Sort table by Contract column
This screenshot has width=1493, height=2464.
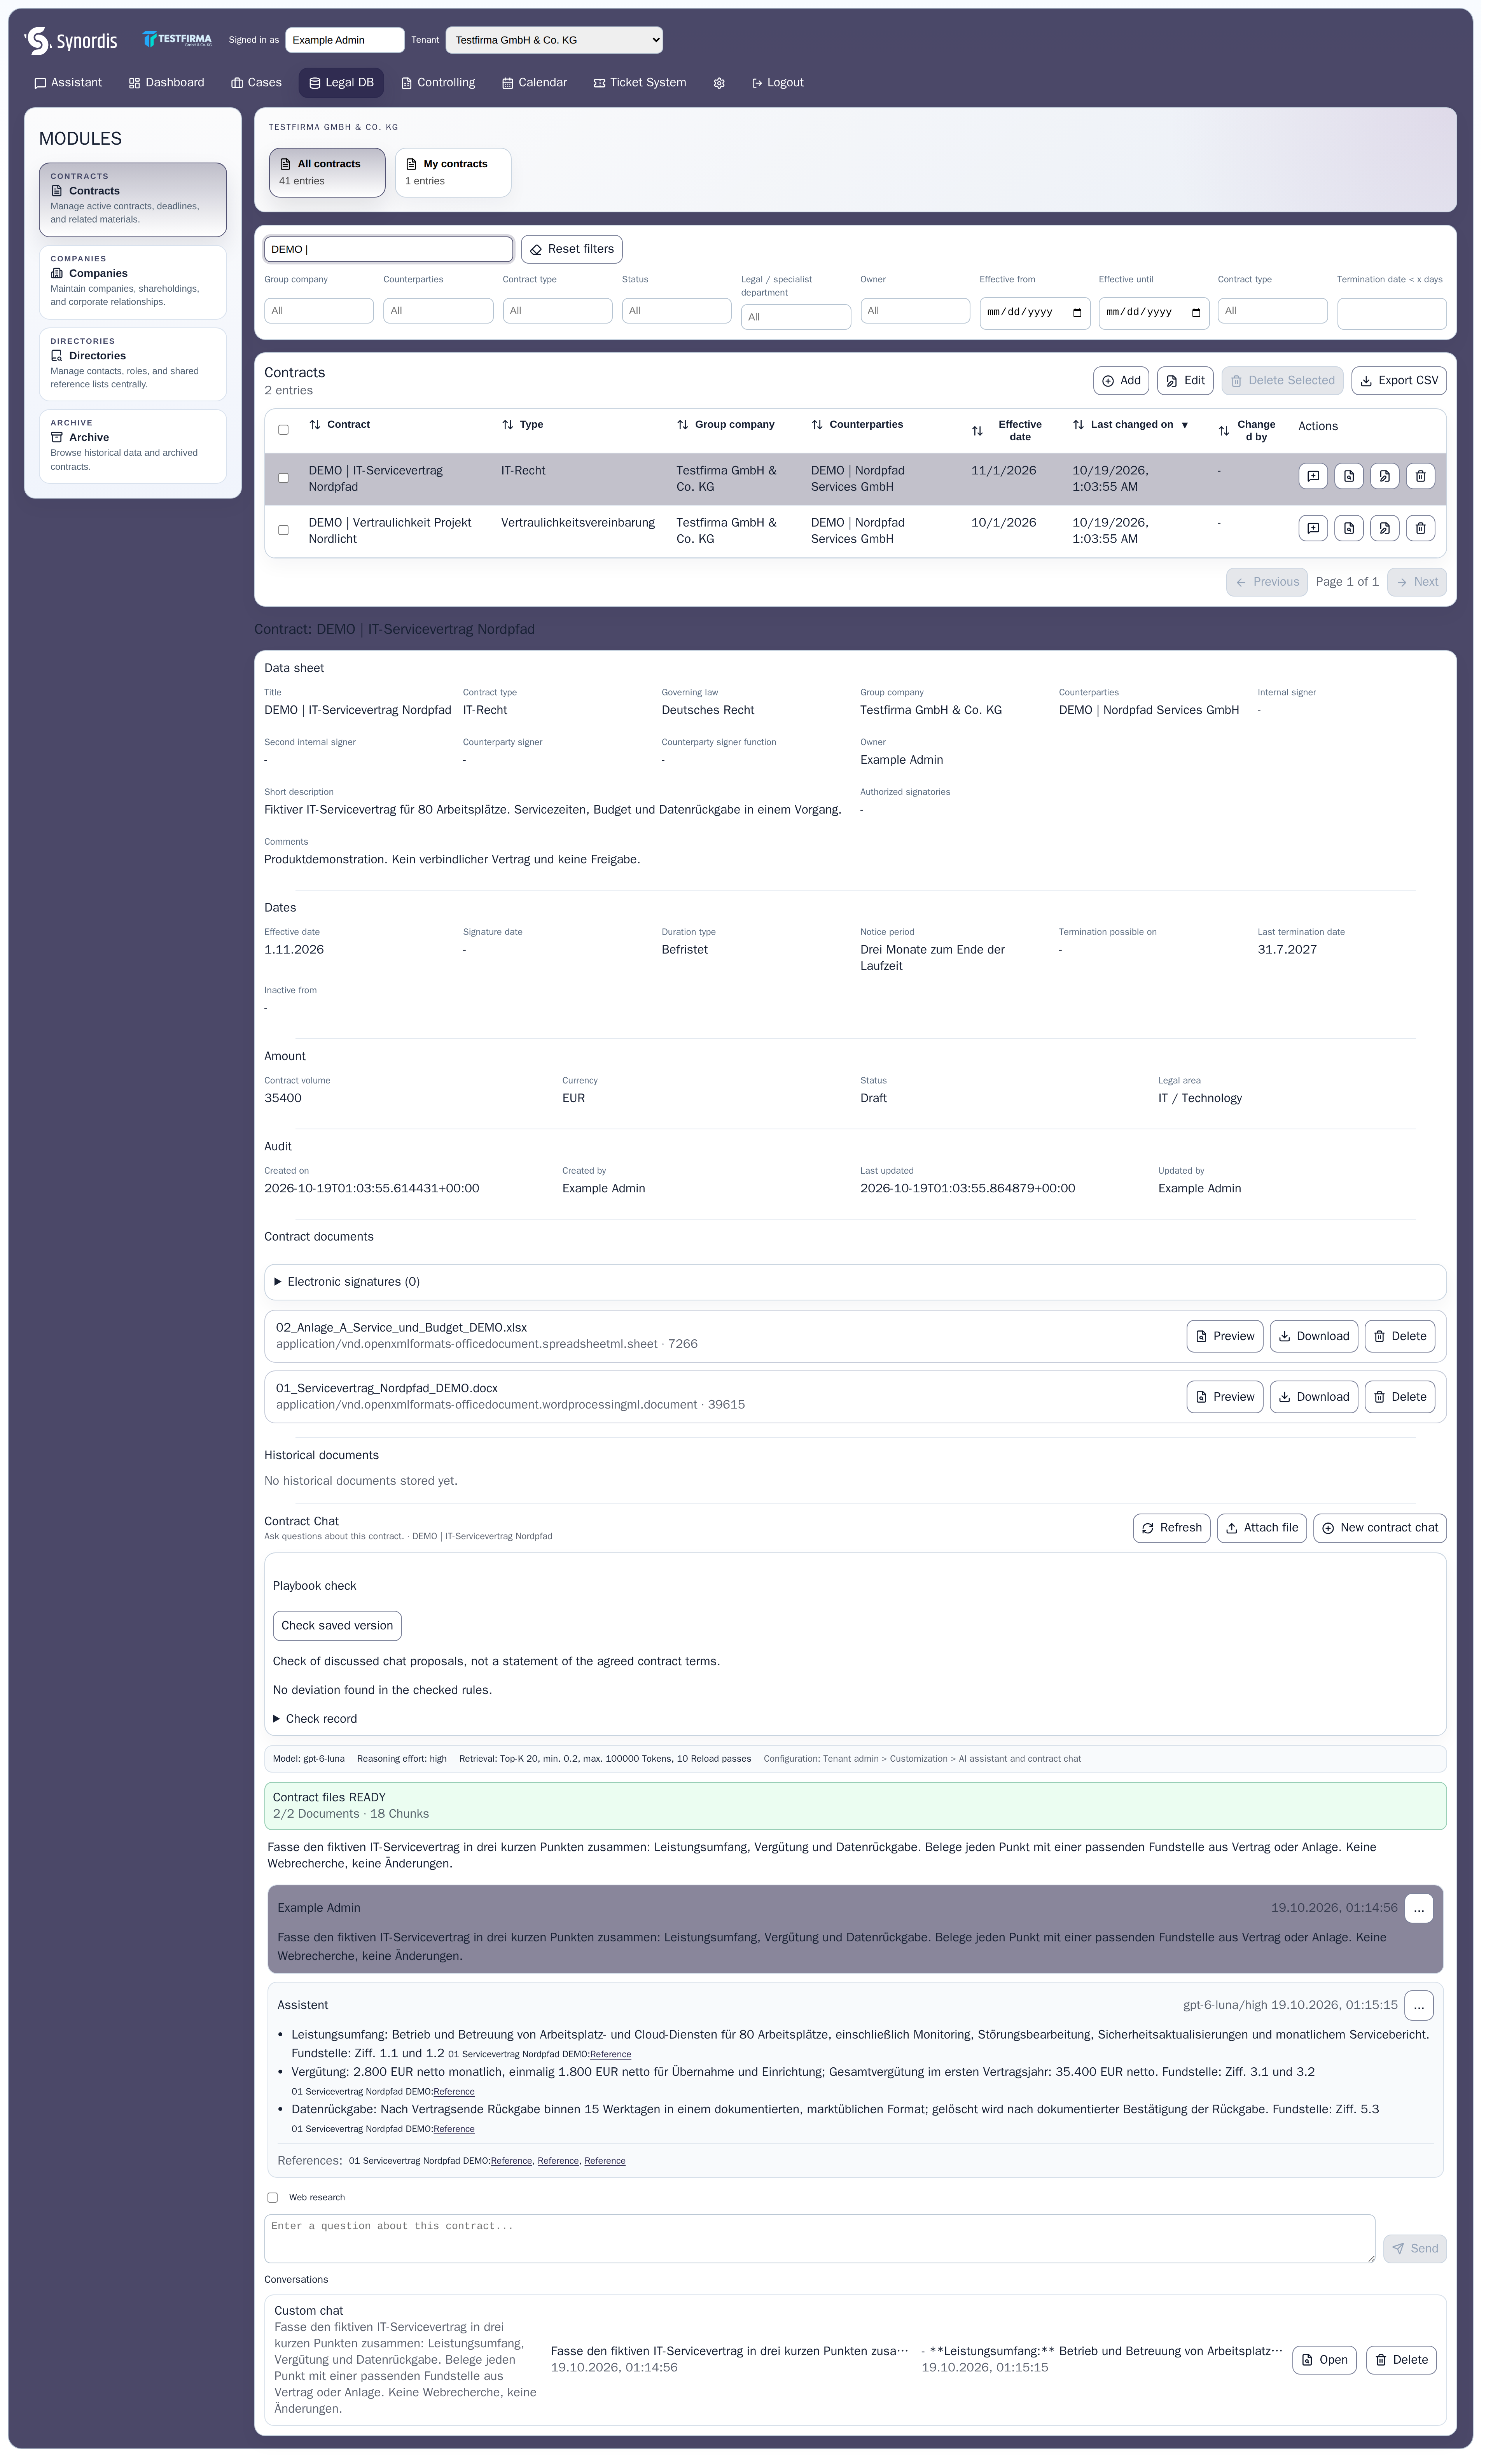pyautogui.click(x=340, y=425)
